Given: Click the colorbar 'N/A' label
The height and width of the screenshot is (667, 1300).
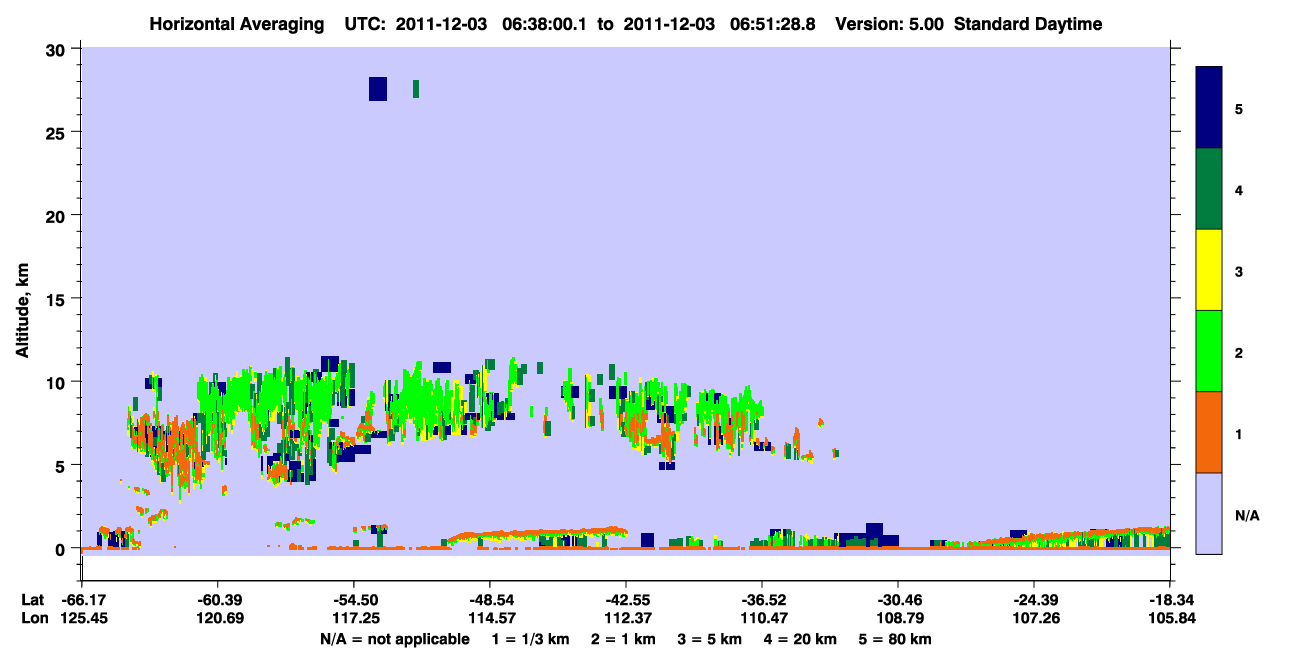Looking at the screenshot, I should (x=1247, y=516).
